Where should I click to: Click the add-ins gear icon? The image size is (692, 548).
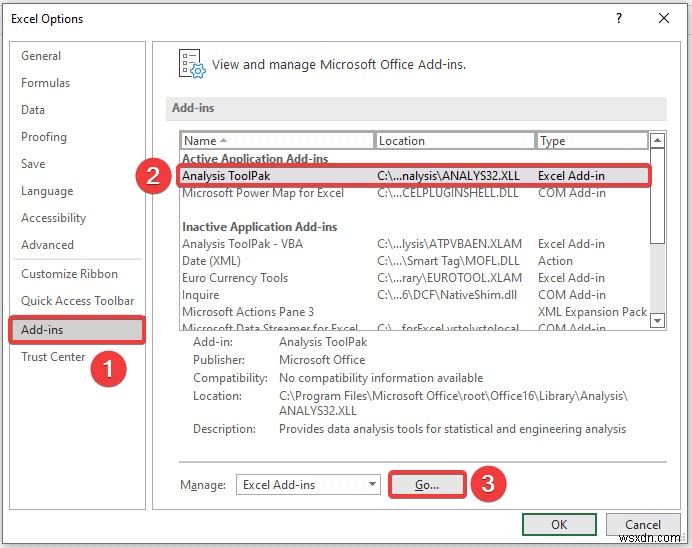[192, 64]
